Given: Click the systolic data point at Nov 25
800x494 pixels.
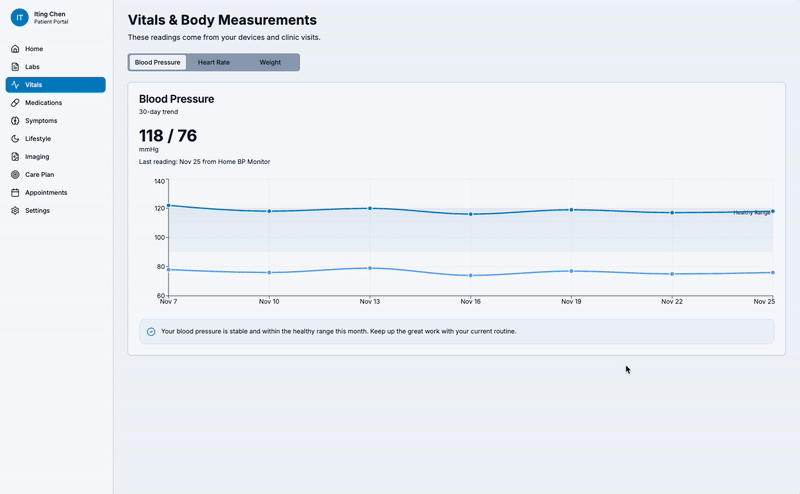Looking at the screenshot, I should coord(773,211).
